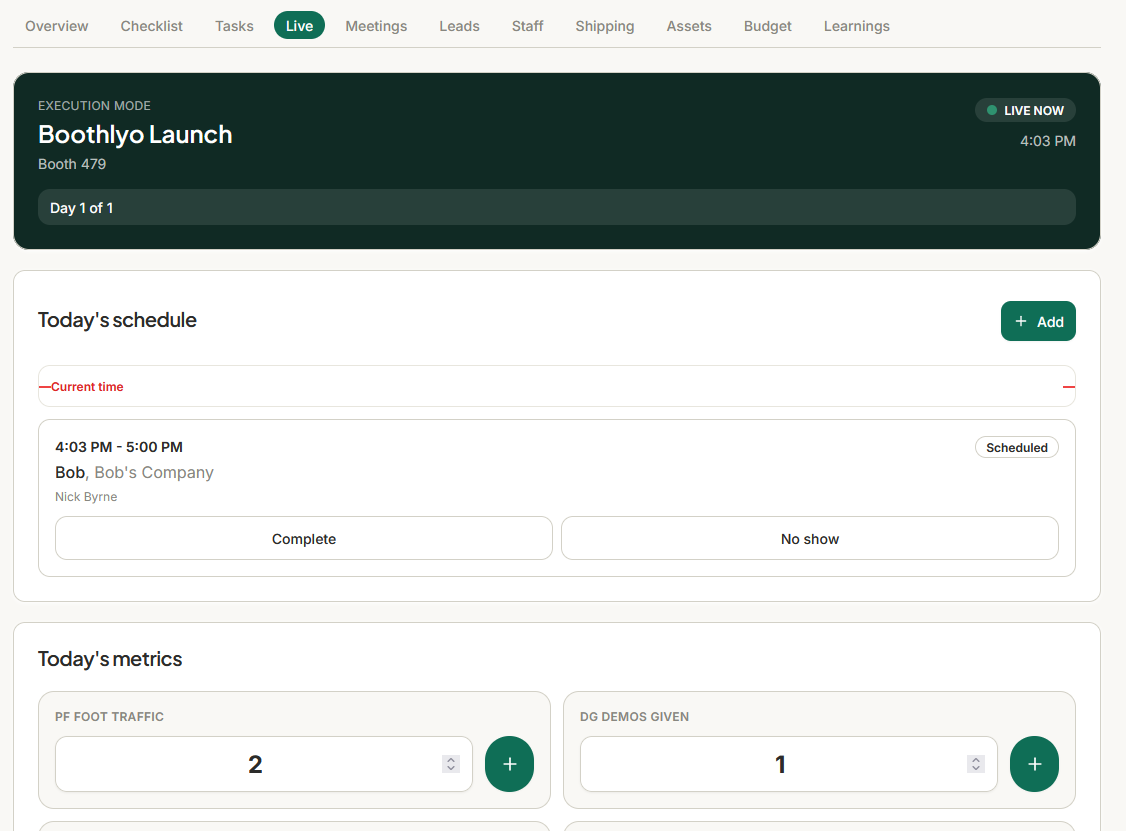Go to the Tasks tab
This screenshot has width=1126, height=831.
(x=234, y=26)
